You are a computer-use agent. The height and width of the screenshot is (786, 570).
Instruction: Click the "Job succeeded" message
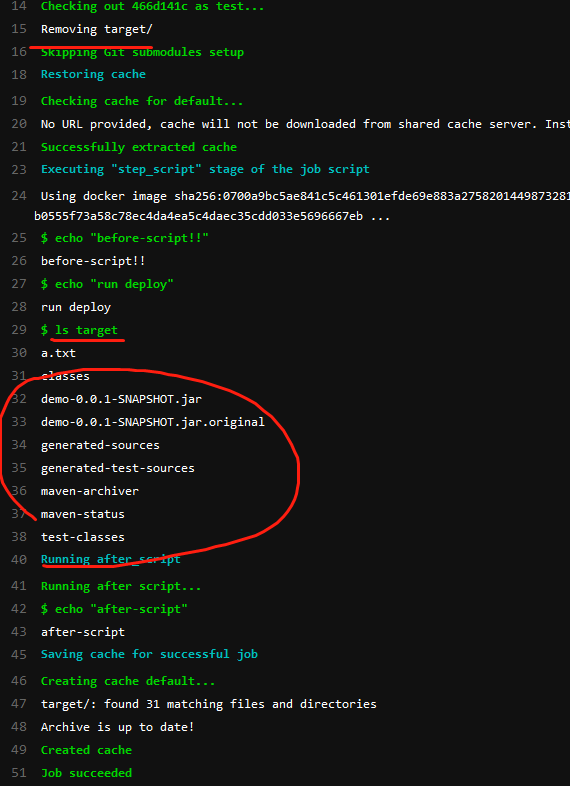coord(86,773)
